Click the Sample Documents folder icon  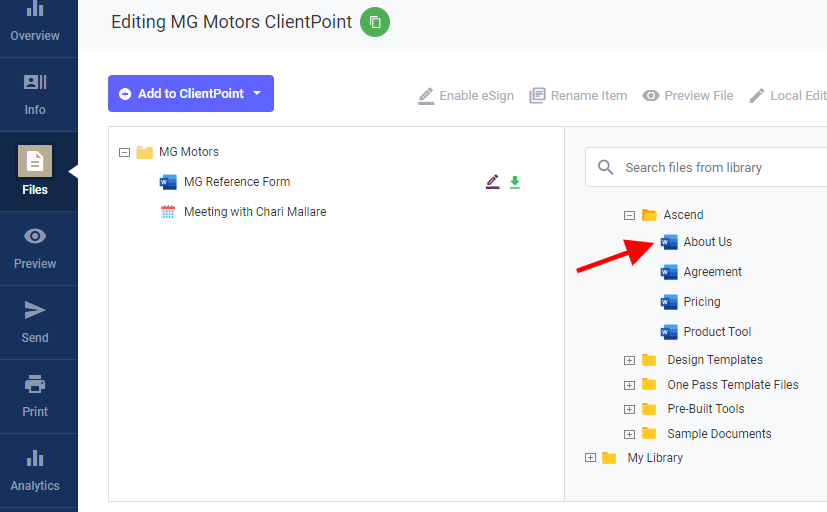[x=649, y=433]
